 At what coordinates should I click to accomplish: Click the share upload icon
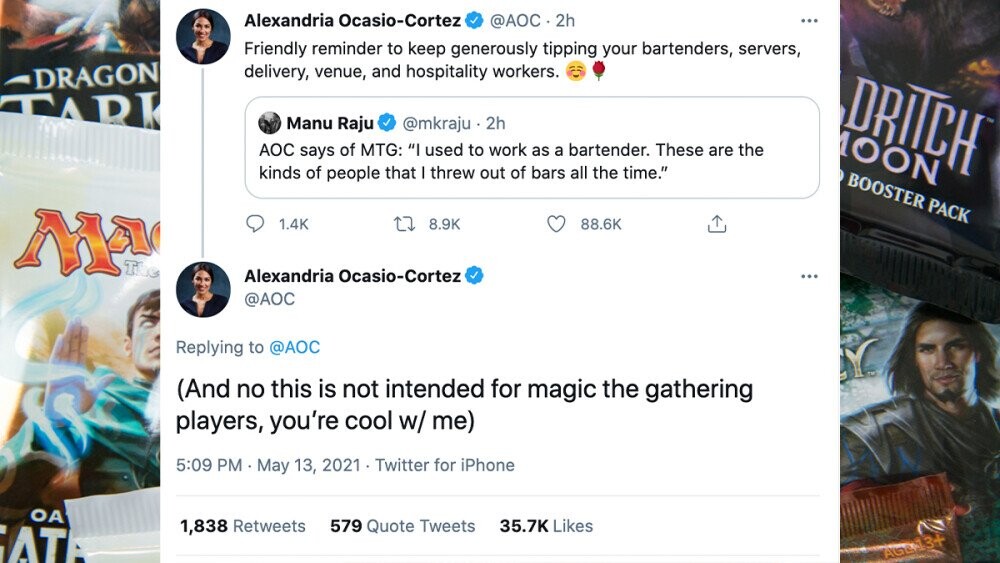coord(716,224)
